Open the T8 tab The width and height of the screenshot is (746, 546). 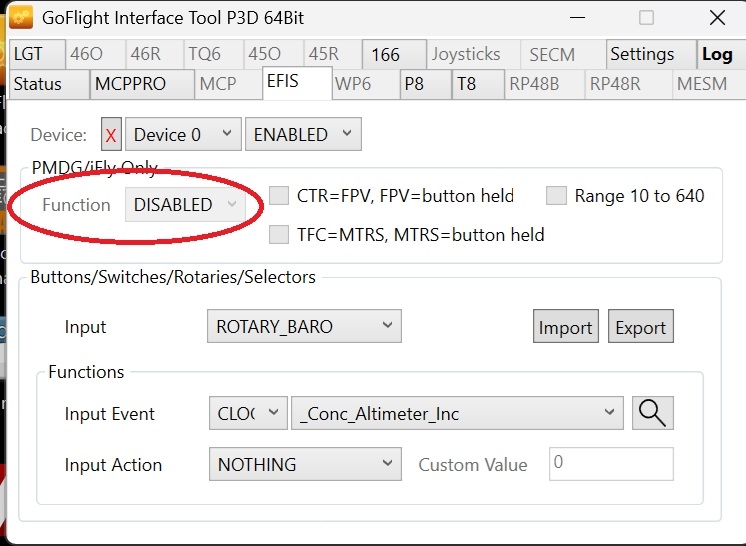pyautogui.click(x=478, y=84)
